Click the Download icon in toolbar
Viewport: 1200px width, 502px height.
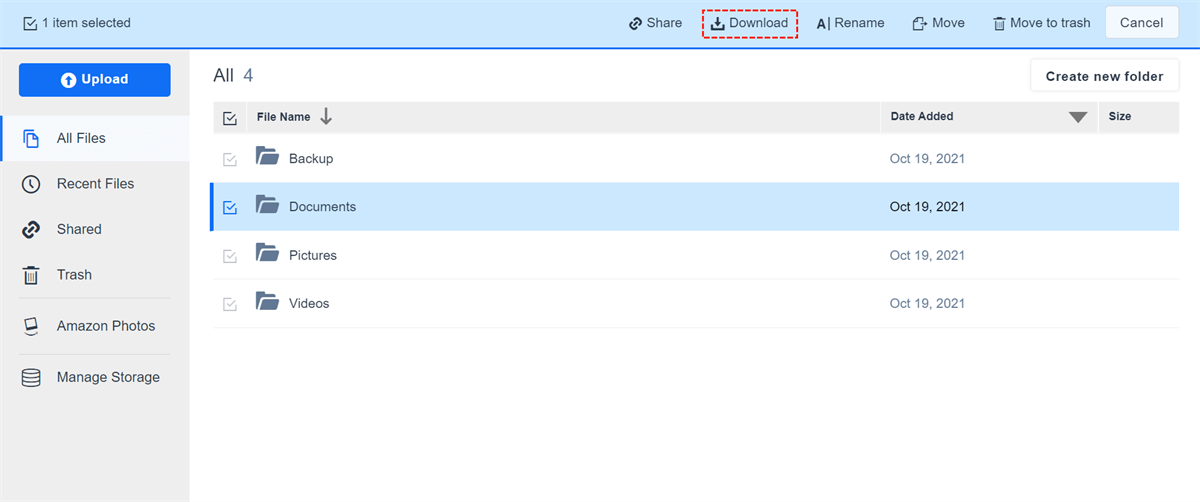(x=718, y=23)
